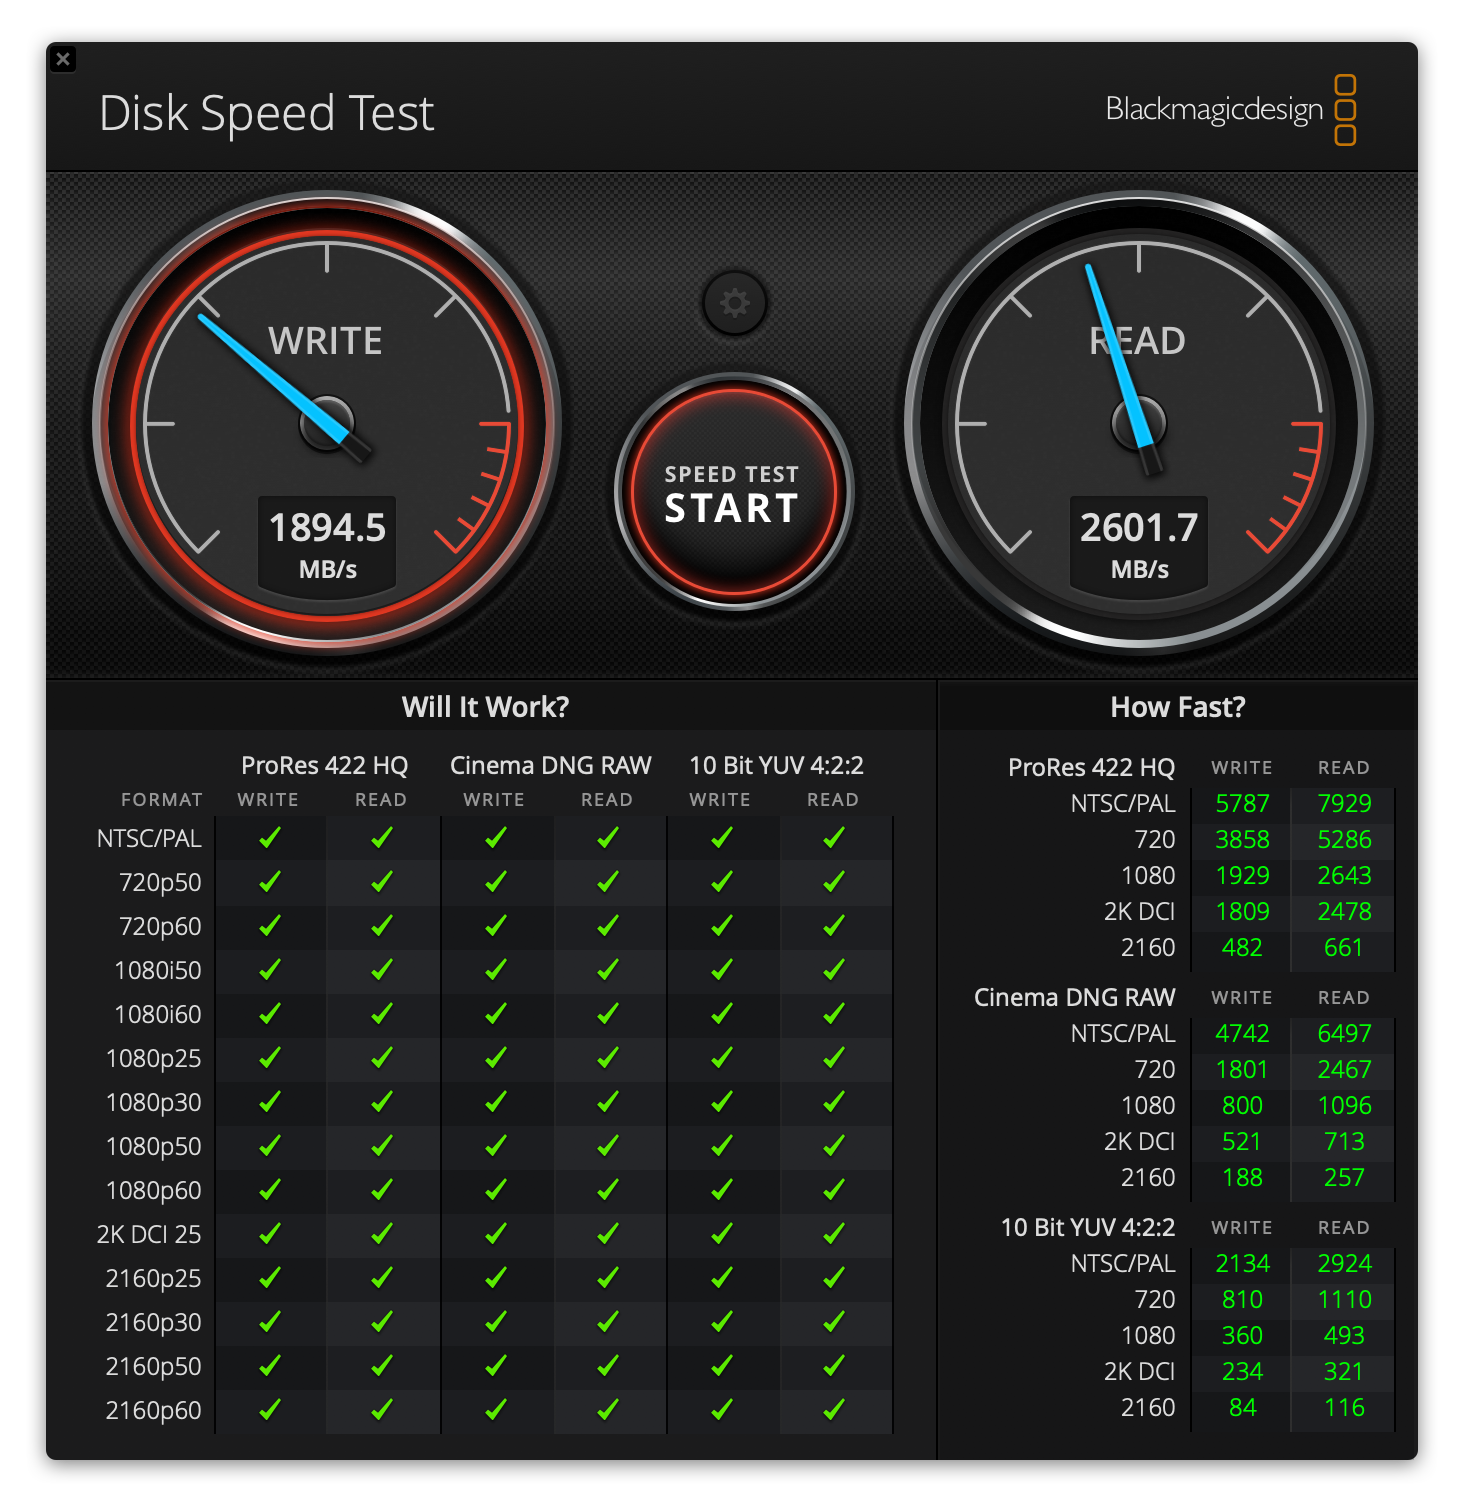Click ProRes 2K DCI write value 1809
This screenshot has width=1464, height=1512.
tap(1242, 911)
